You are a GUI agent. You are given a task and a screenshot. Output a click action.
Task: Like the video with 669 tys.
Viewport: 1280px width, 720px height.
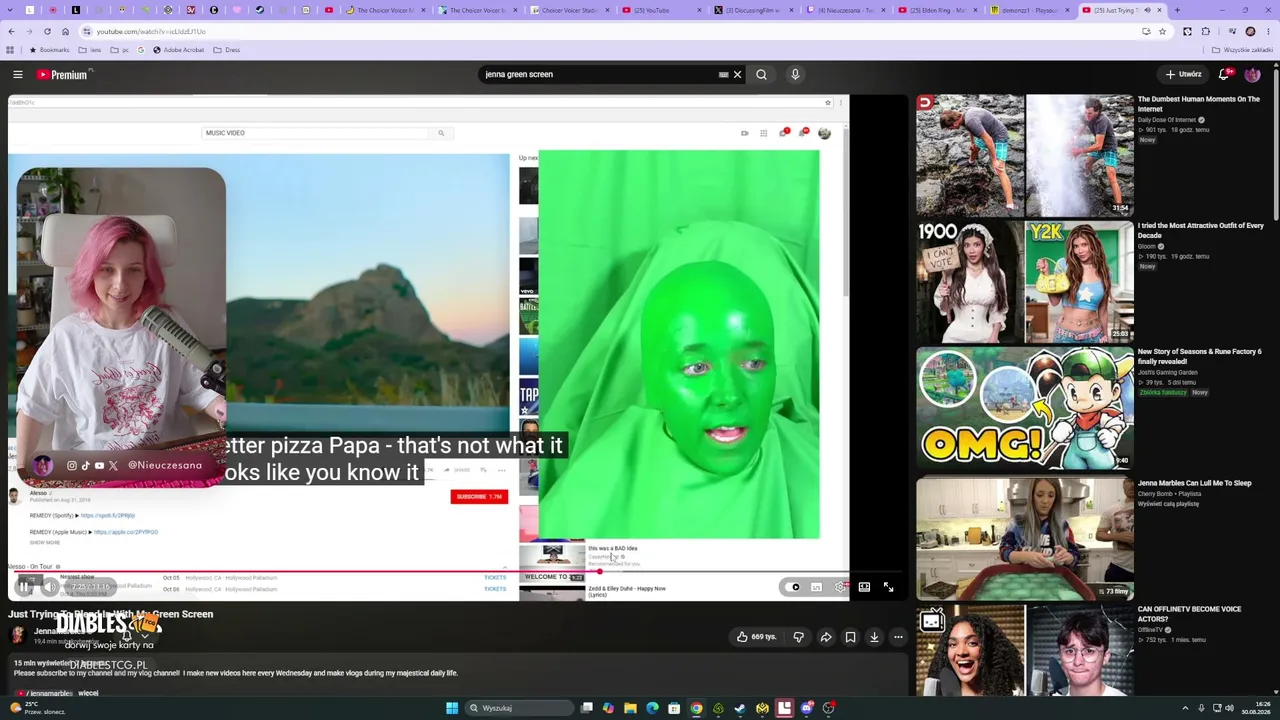[756, 637]
